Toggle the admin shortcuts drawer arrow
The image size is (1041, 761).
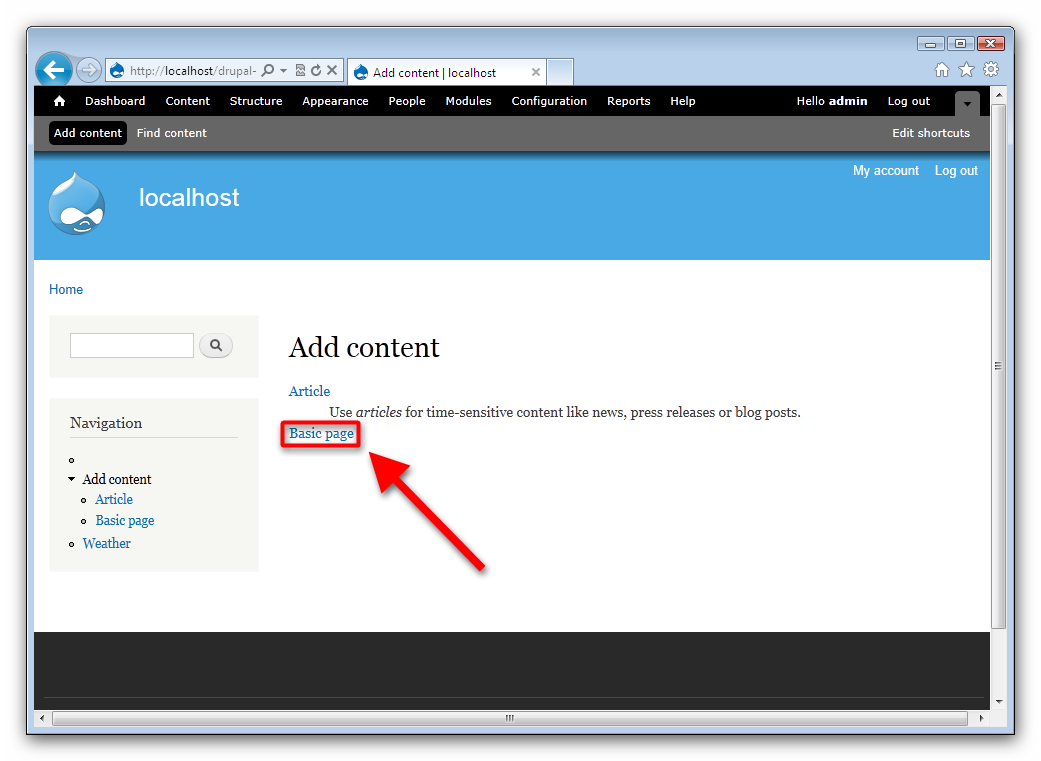click(967, 104)
